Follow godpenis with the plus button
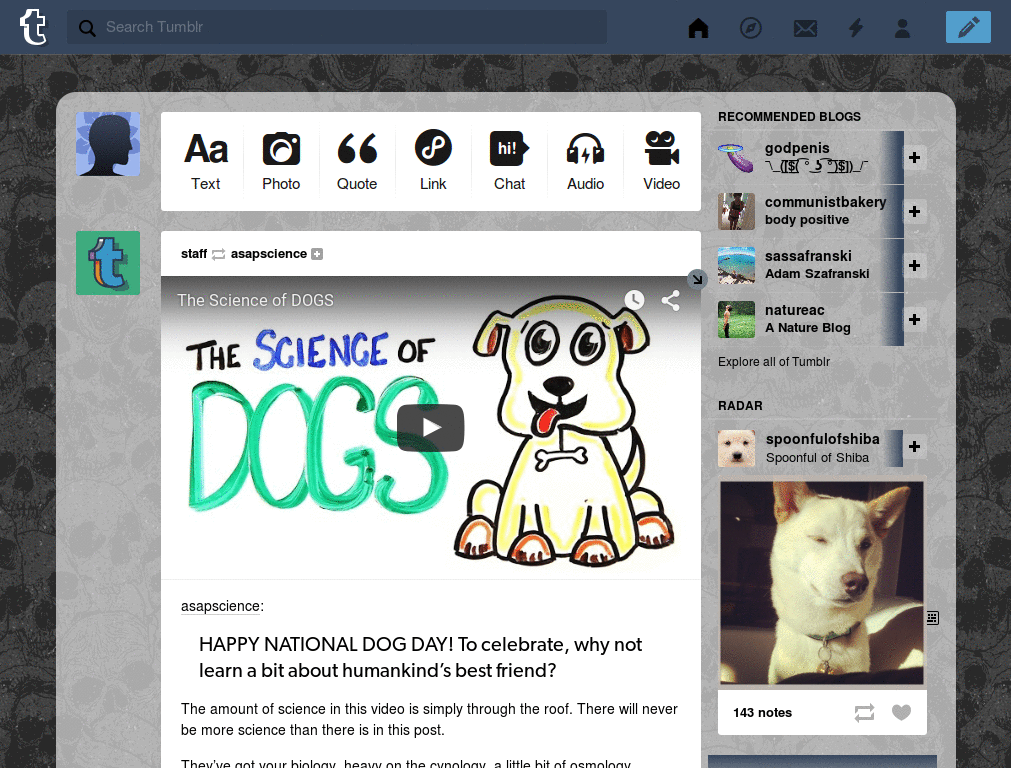This screenshot has width=1024, height=768. (x=914, y=157)
